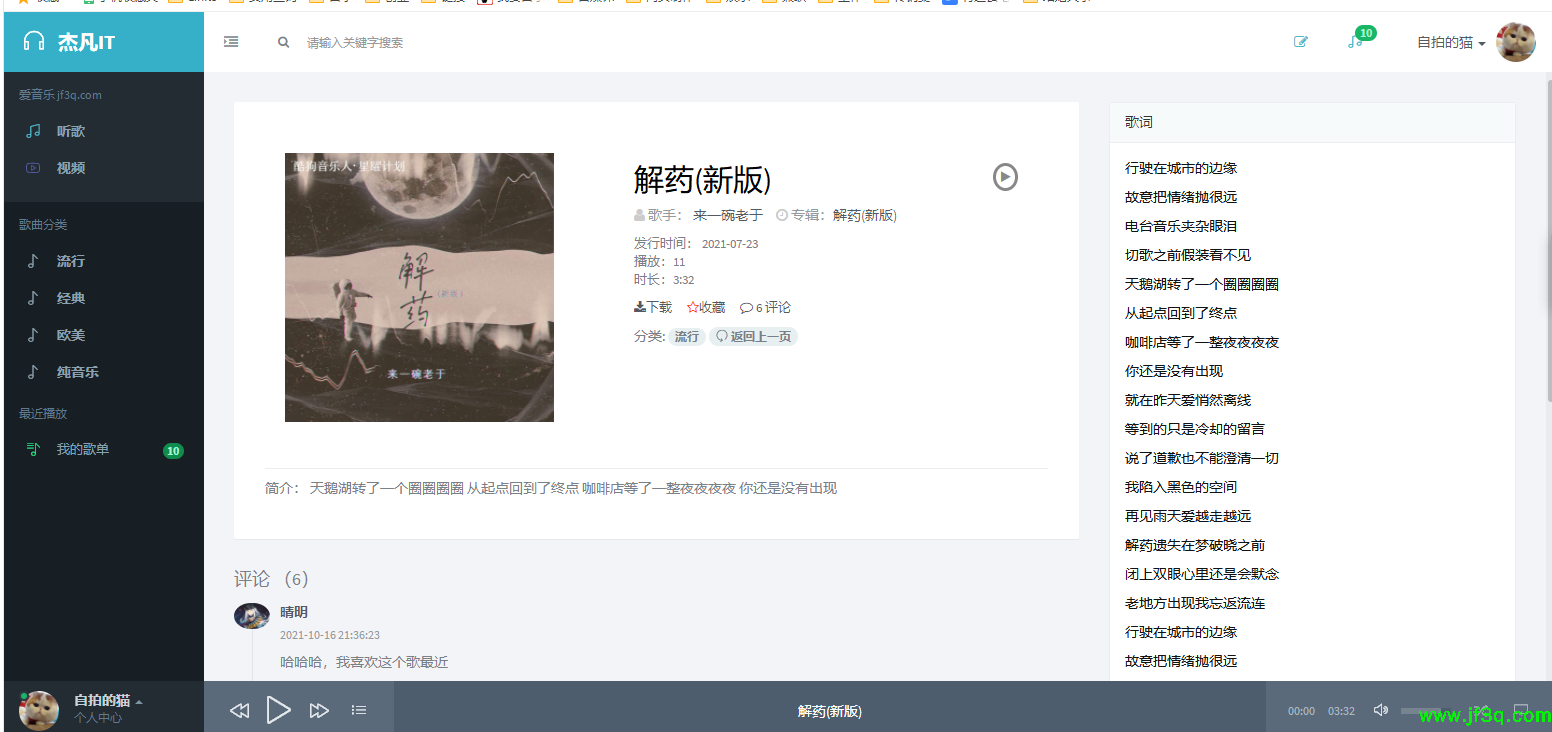Click the edit pencil icon in header

1300,42
